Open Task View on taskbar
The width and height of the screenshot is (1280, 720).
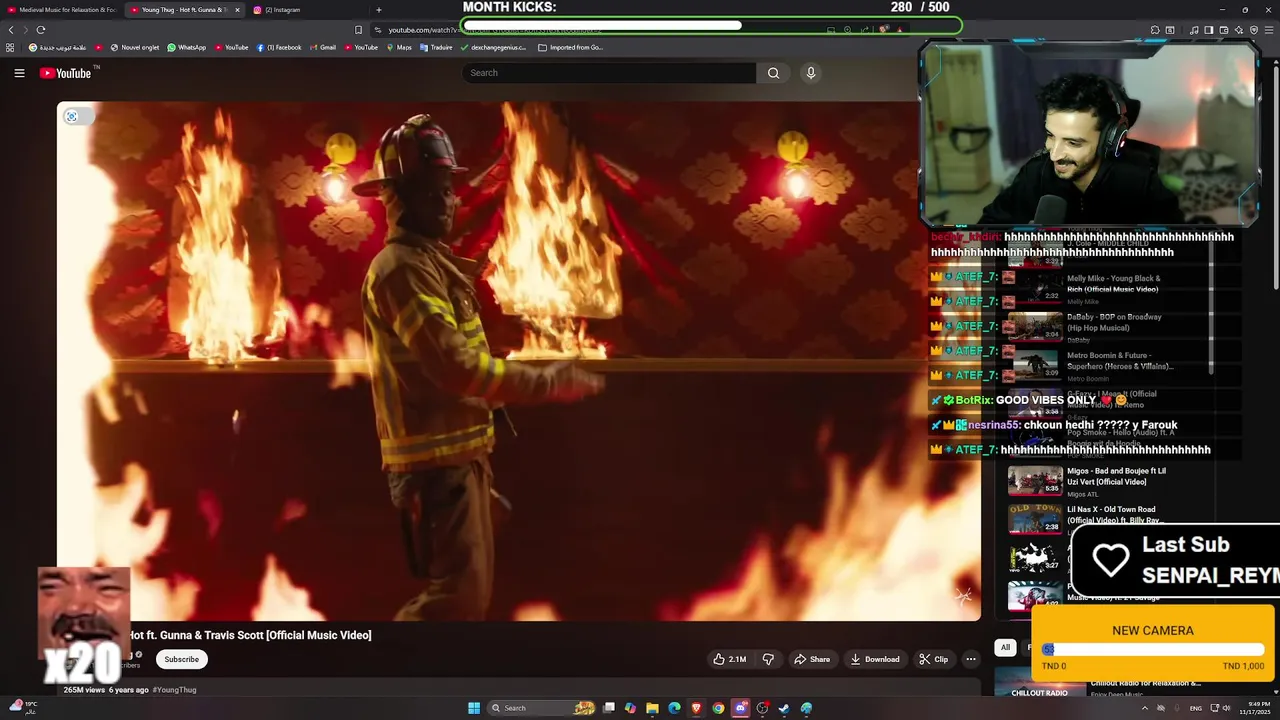(x=609, y=708)
